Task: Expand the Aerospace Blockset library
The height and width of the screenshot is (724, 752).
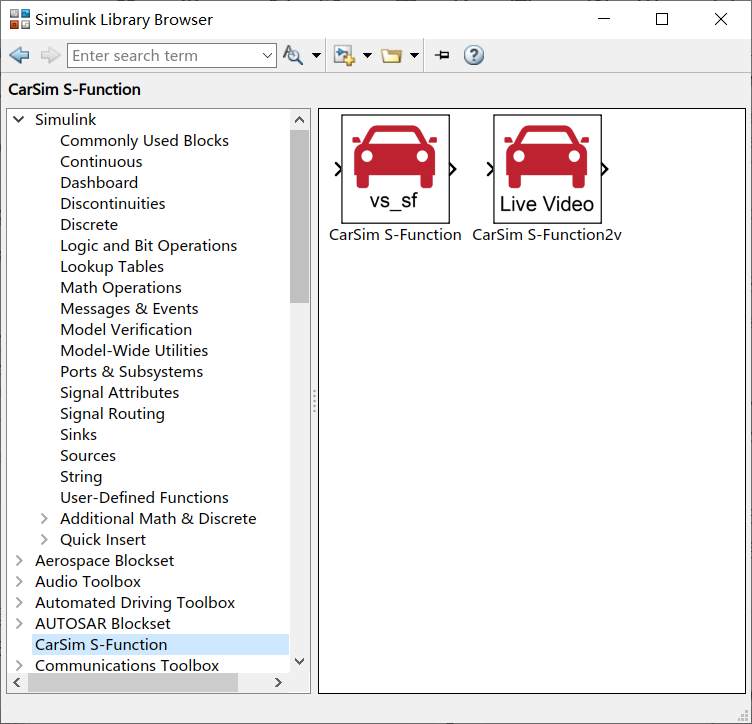Action: click(19, 561)
